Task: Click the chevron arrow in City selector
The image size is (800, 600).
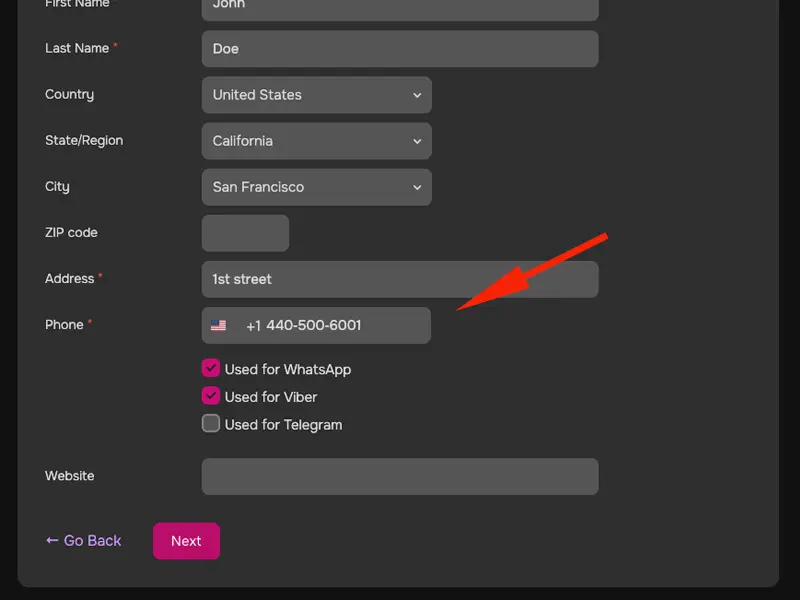Action: click(417, 187)
